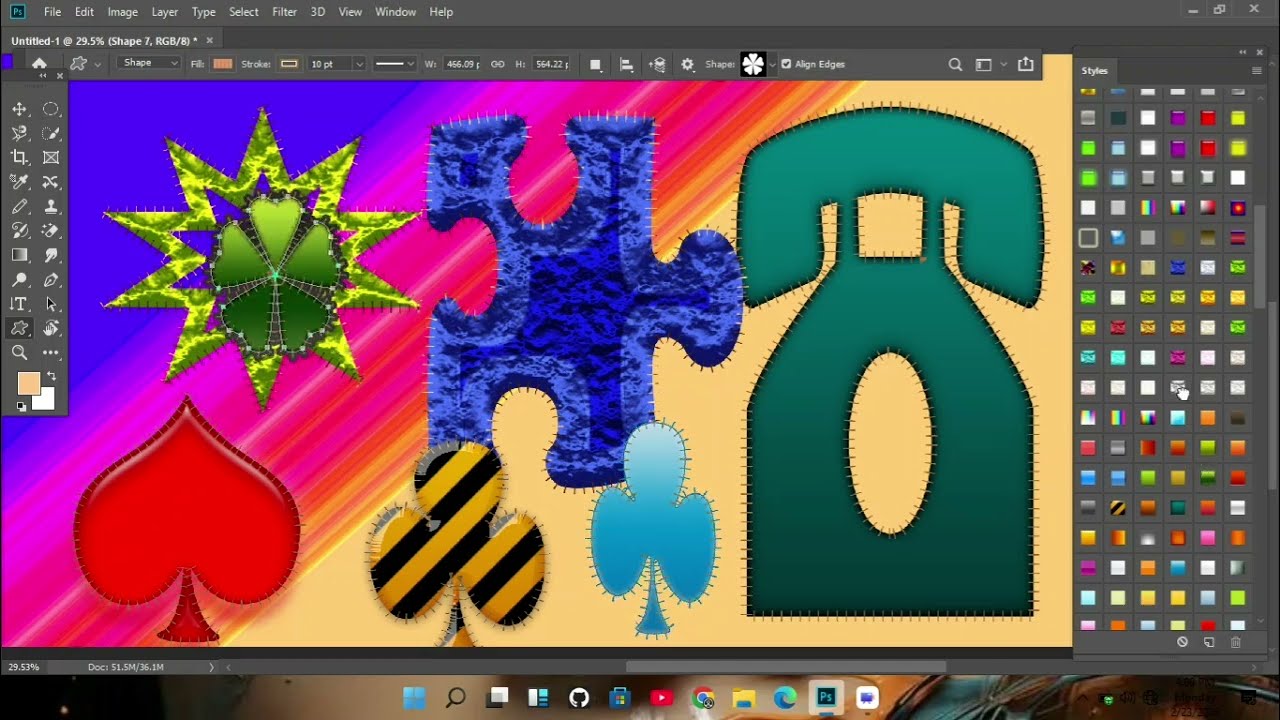This screenshot has width=1280, height=720.
Task: Collapse the Styles panel double arrows
Action: [x=1244, y=52]
